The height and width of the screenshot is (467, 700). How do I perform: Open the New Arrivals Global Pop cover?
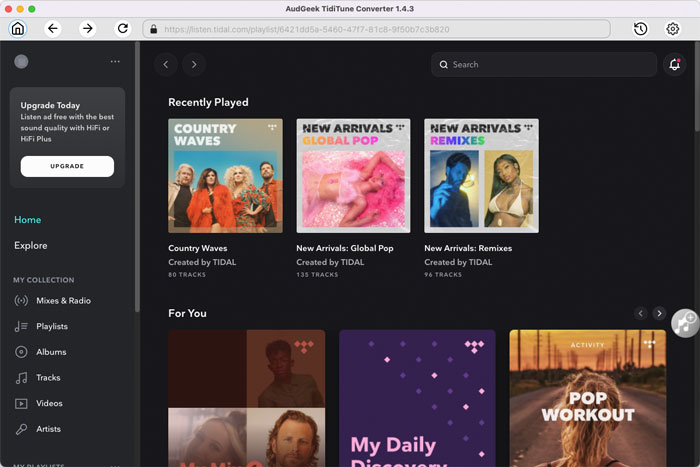pos(353,175)
